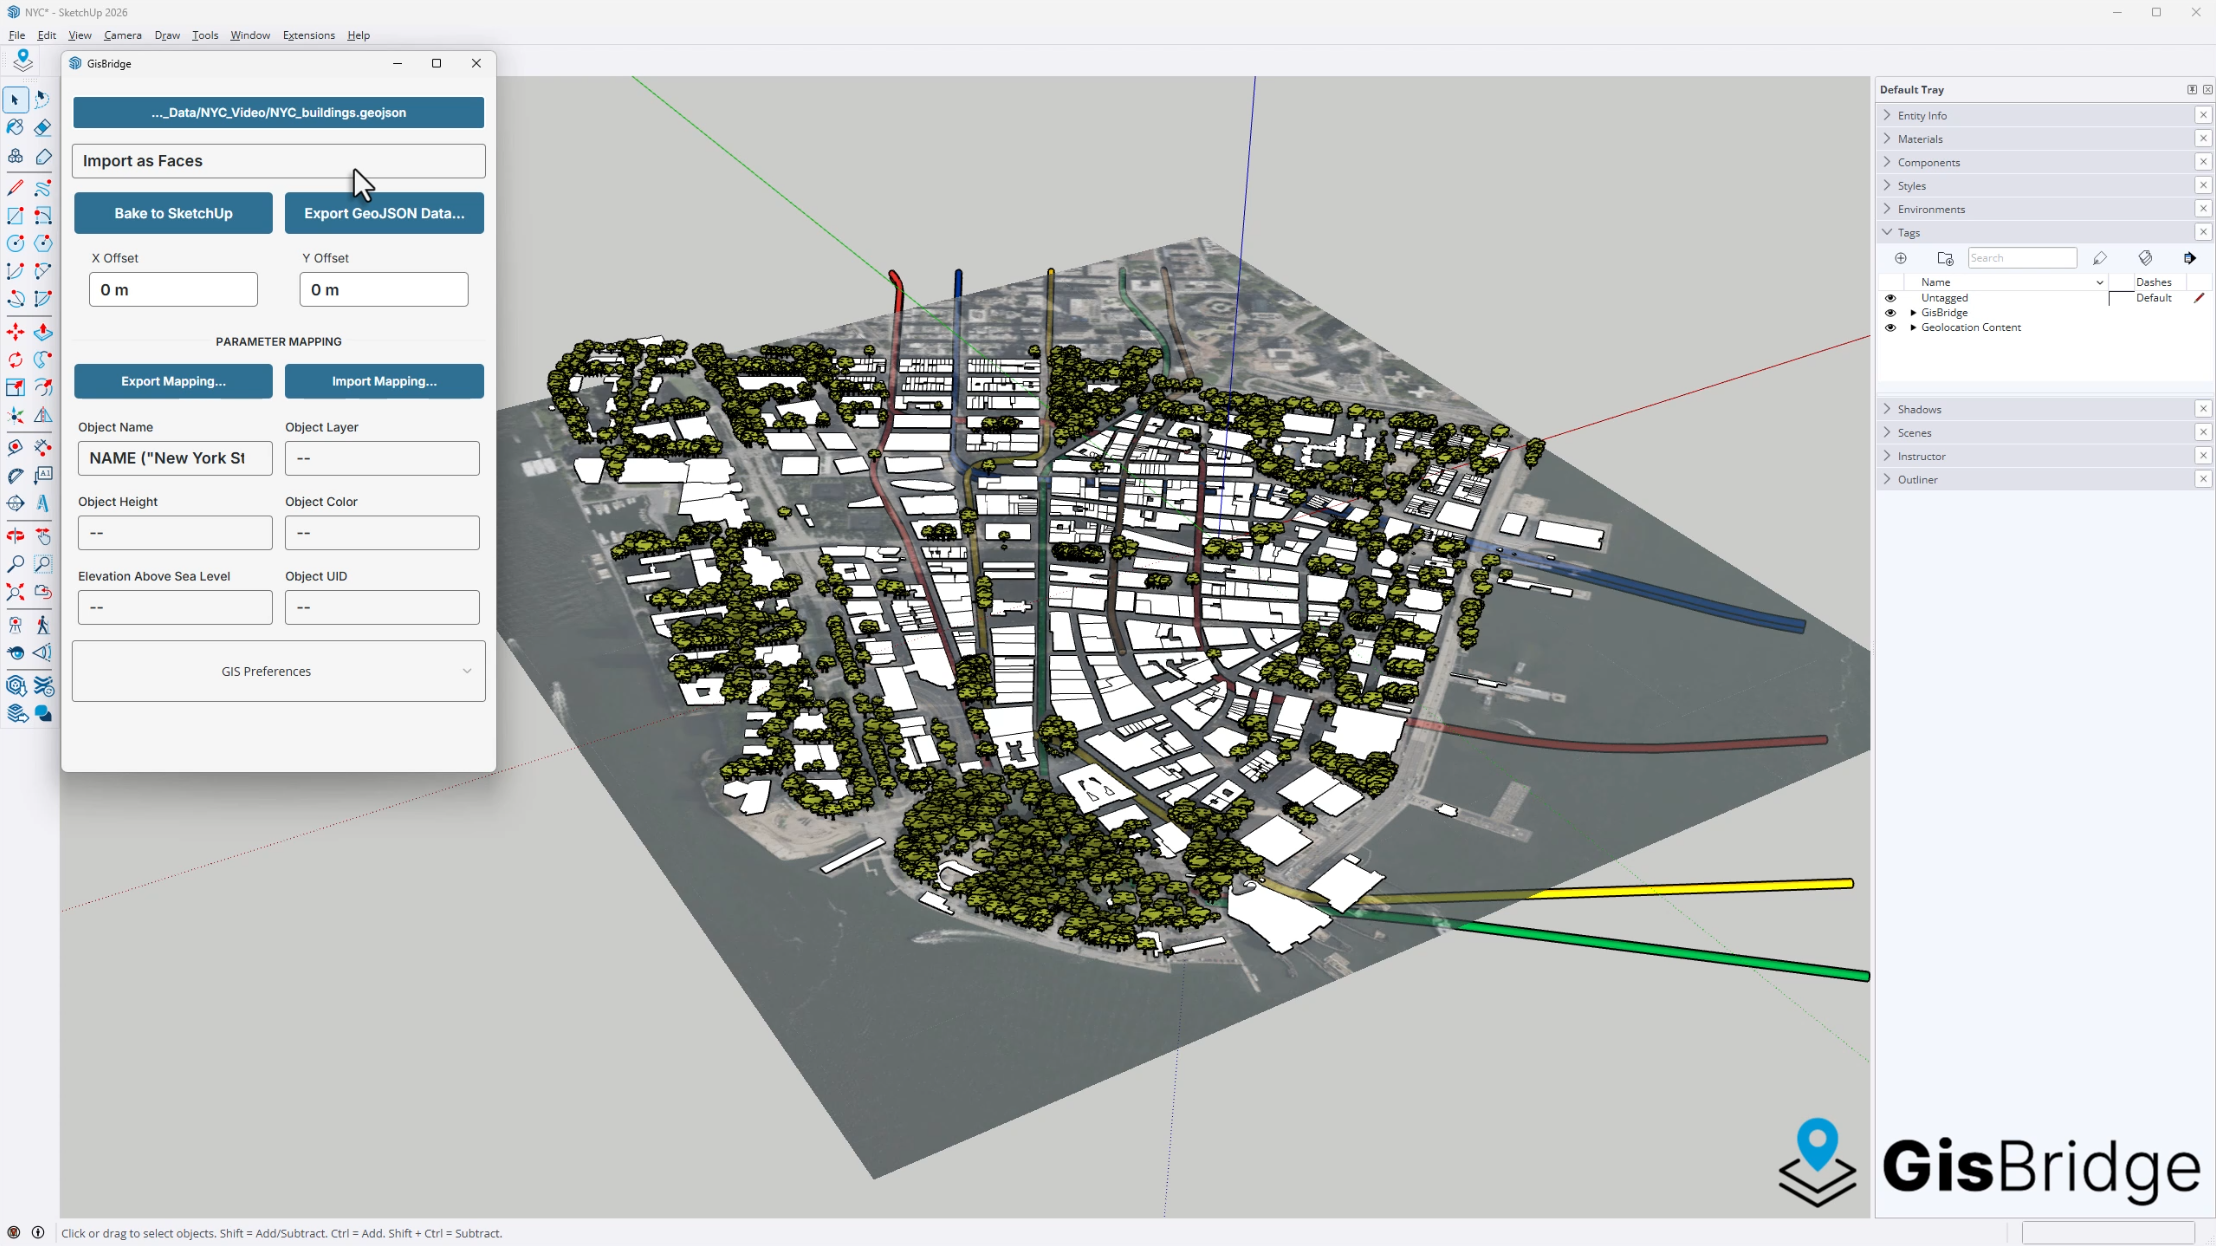
Task: Click Bake to SketchUp button
Action: coord(173,213)
